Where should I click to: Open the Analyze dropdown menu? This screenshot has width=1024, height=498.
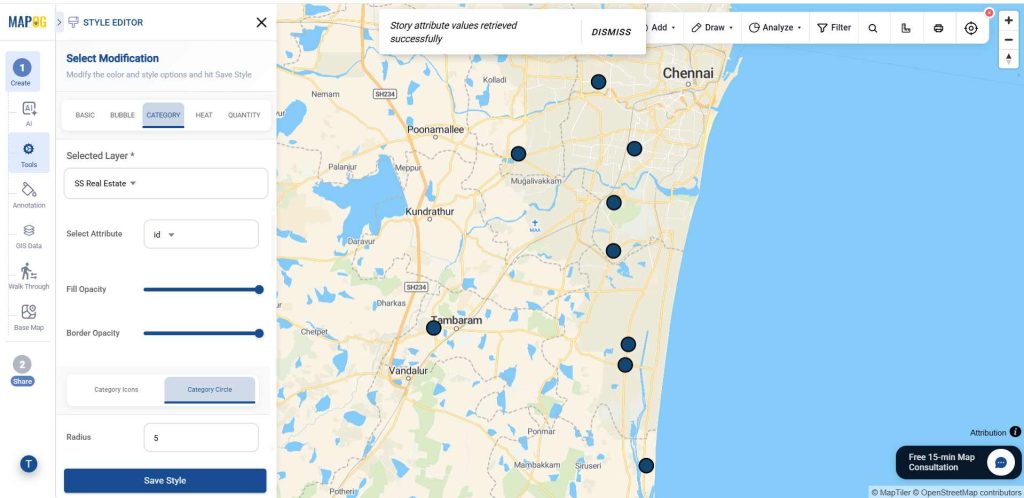pyautogui.click(x=775, y=27)
